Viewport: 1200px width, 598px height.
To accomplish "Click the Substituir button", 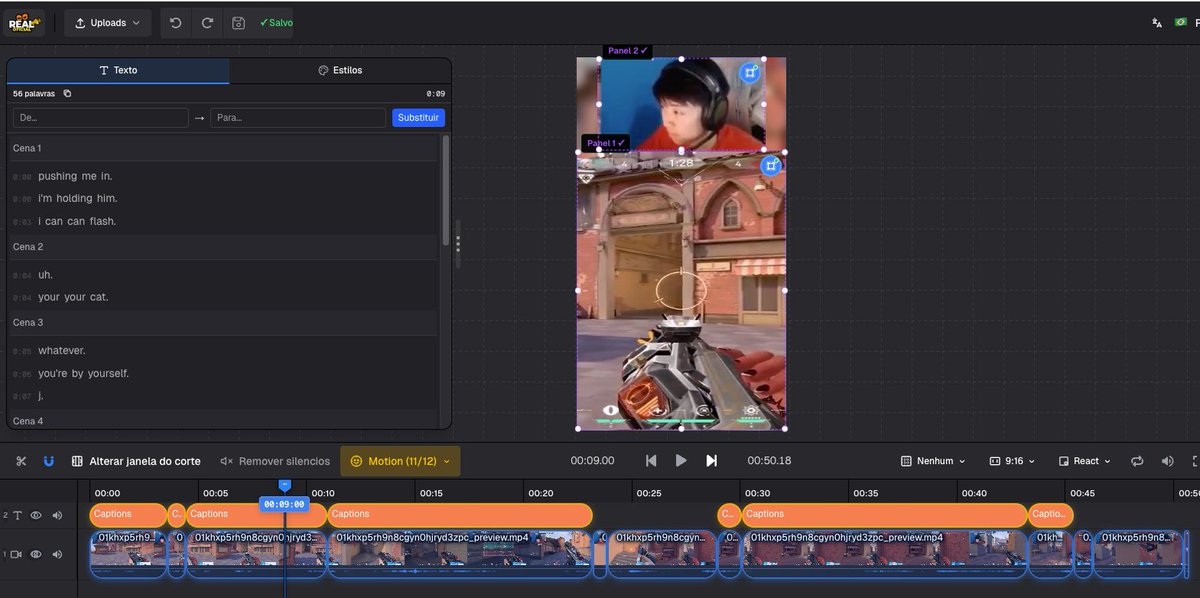I will click(x=418, y=117).
